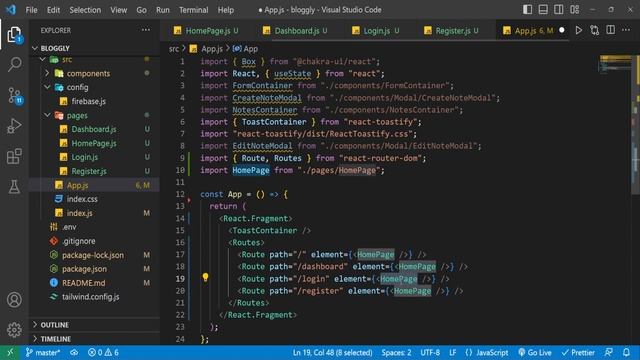Open the Extensions view
Viewport: 640px width, 360px height.
(14, 156)
